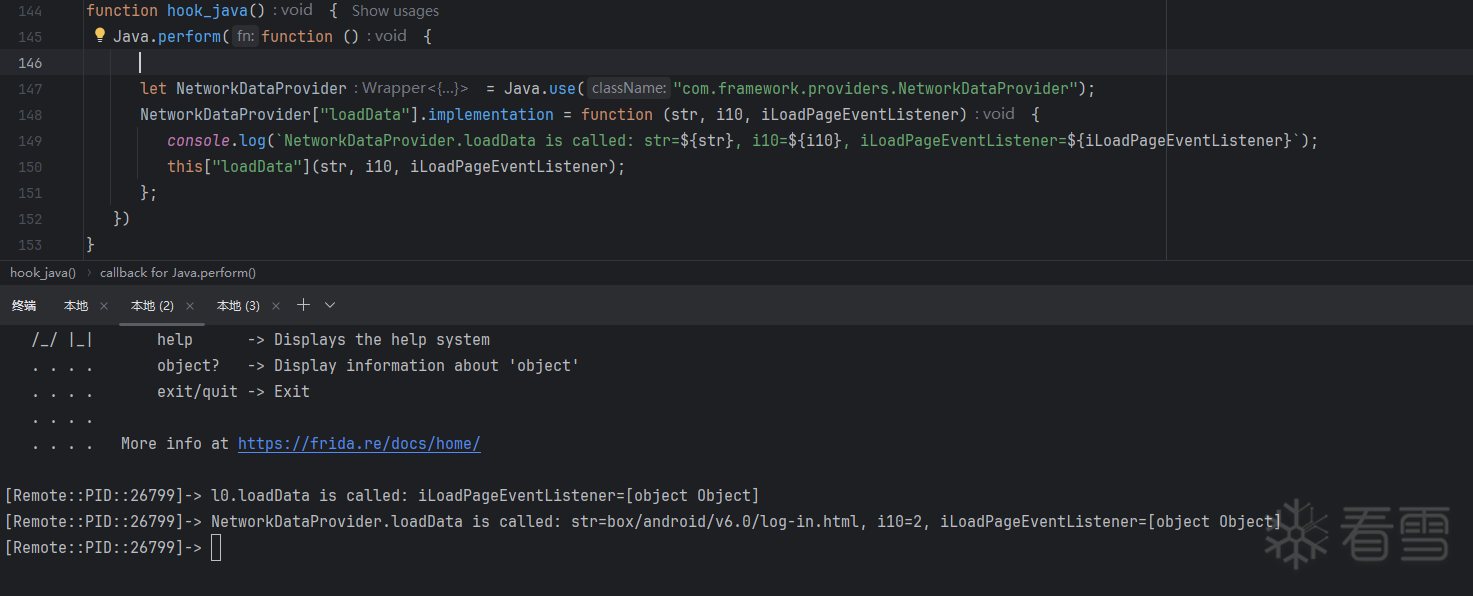Click the className: parameter hint
Viewport: 1473px width, 596px height.
tap(629, 89)
